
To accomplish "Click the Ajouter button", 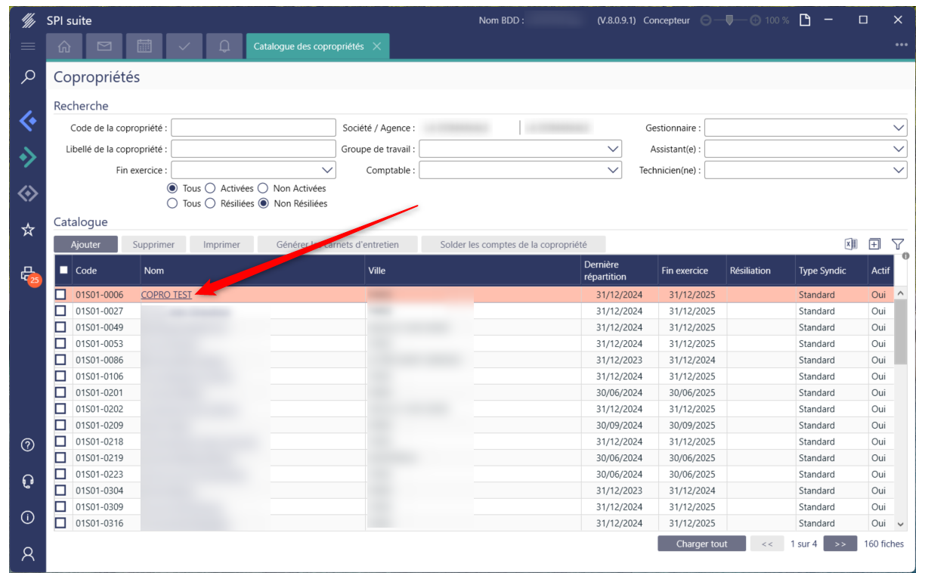I will (85, 244).
